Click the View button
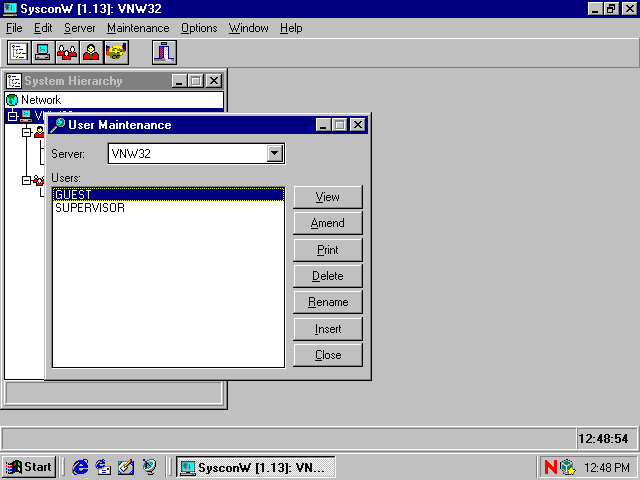This screenshot has height=480, width=640. tap(328, 197)
